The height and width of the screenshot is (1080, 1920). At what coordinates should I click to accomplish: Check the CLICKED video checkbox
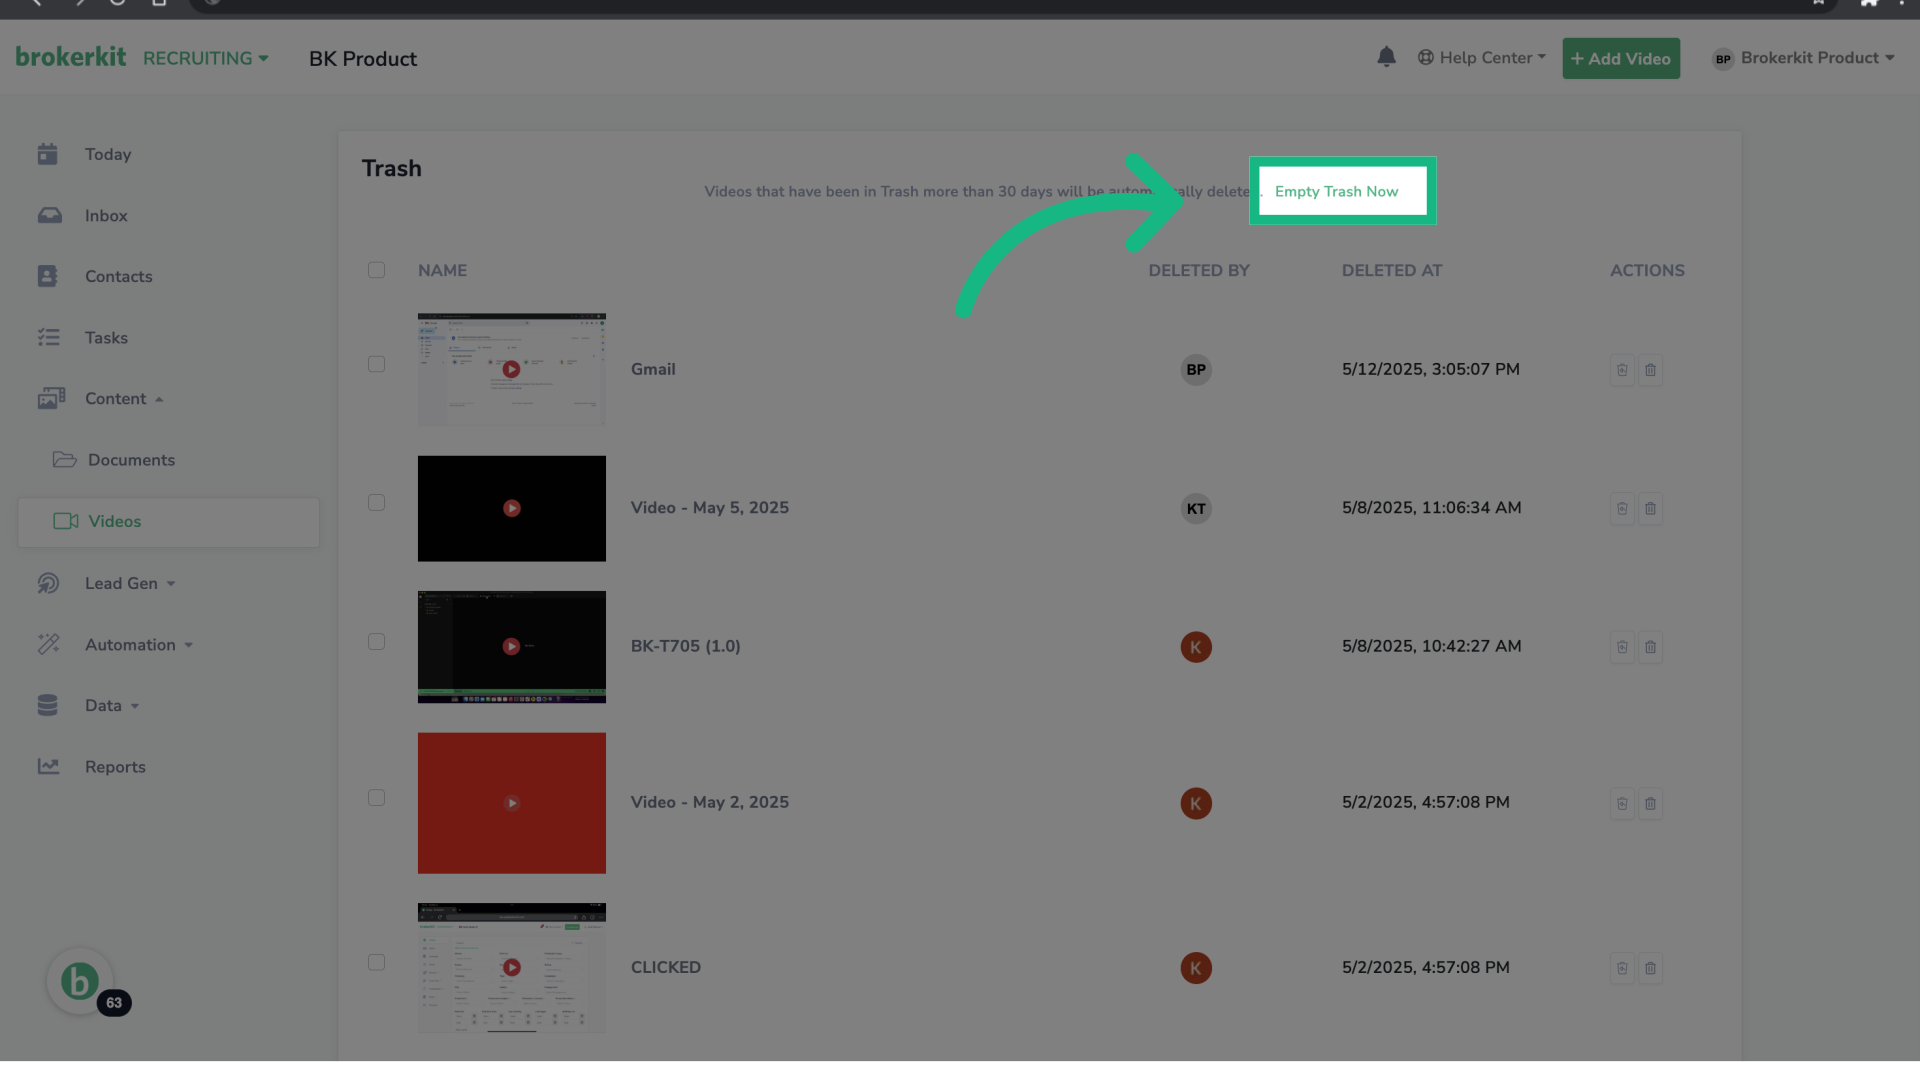(376, 963)
